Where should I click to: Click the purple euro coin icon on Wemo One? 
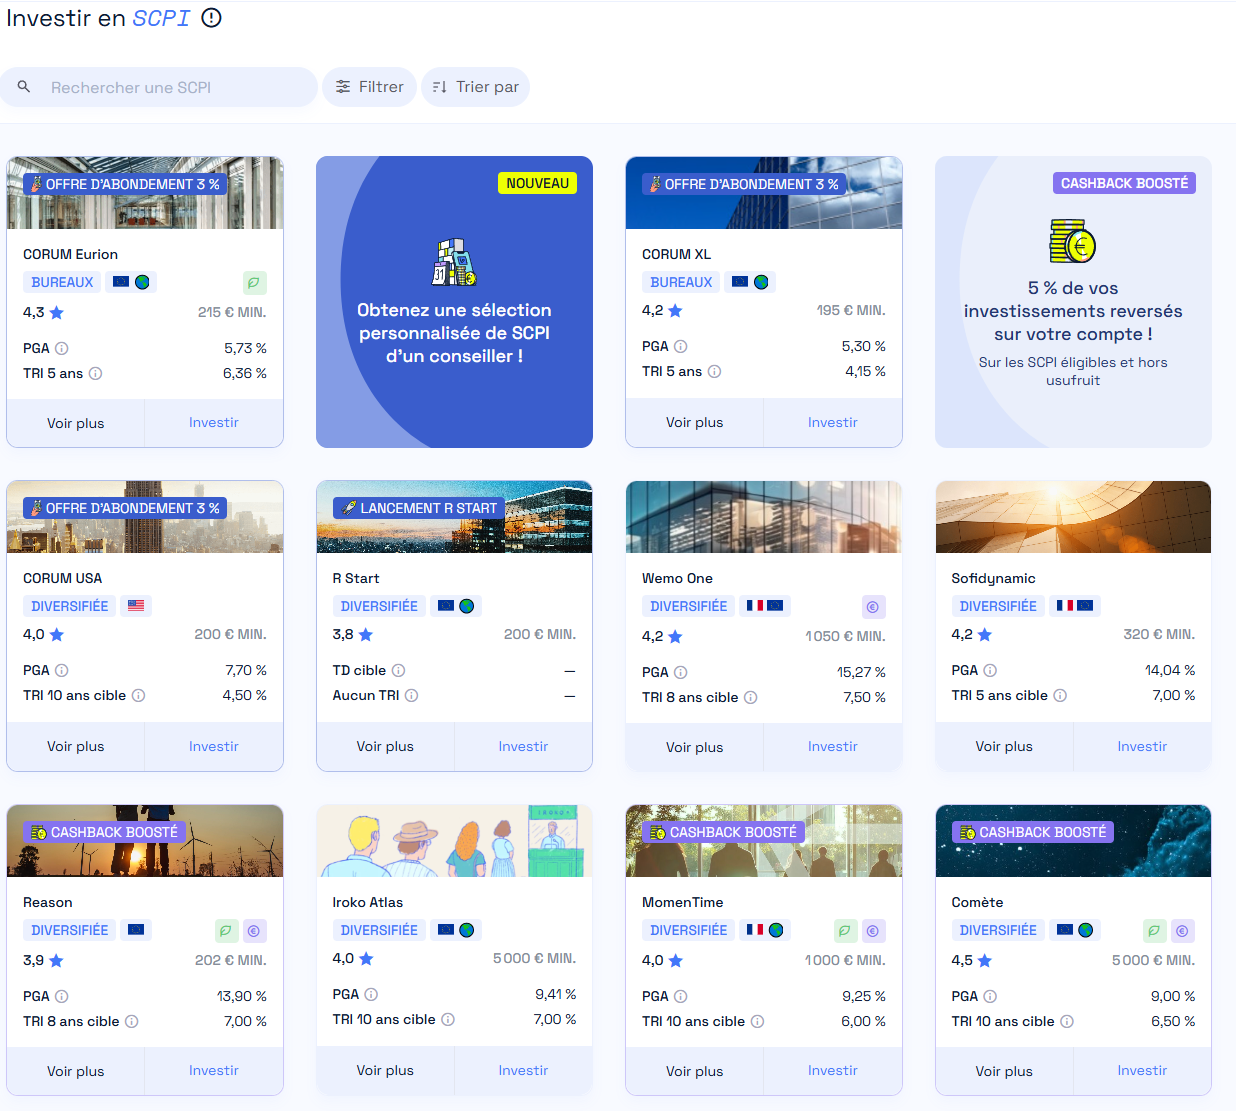point(873,607)
